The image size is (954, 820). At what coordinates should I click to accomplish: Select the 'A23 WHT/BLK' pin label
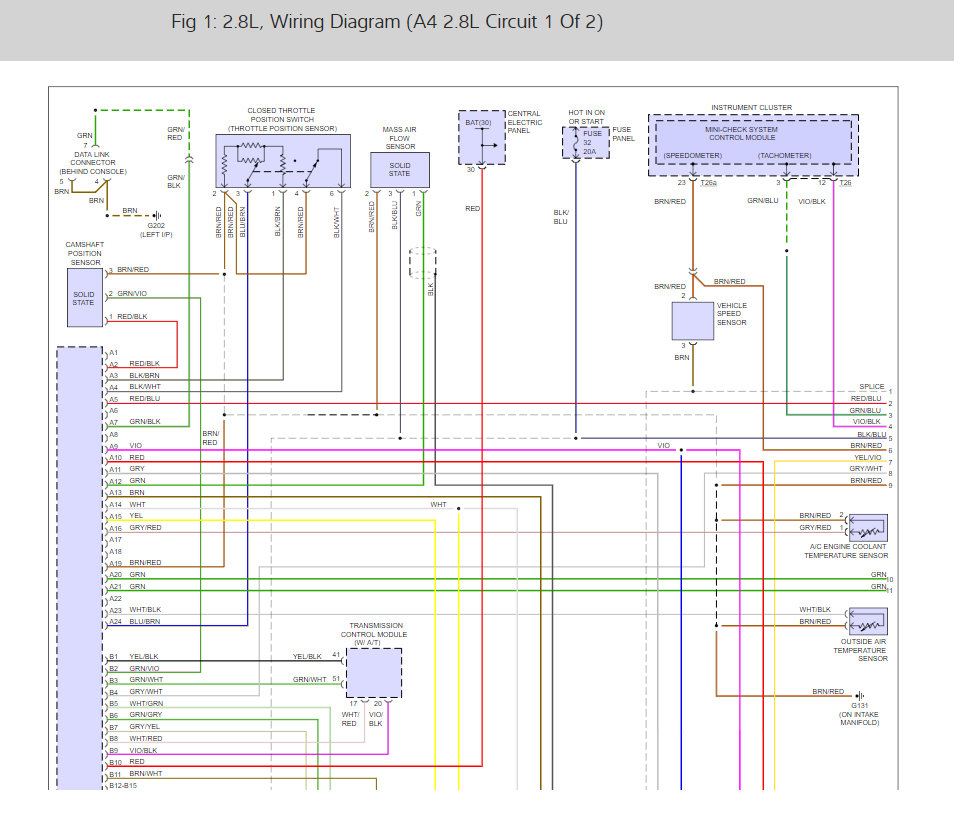(136, 610)
